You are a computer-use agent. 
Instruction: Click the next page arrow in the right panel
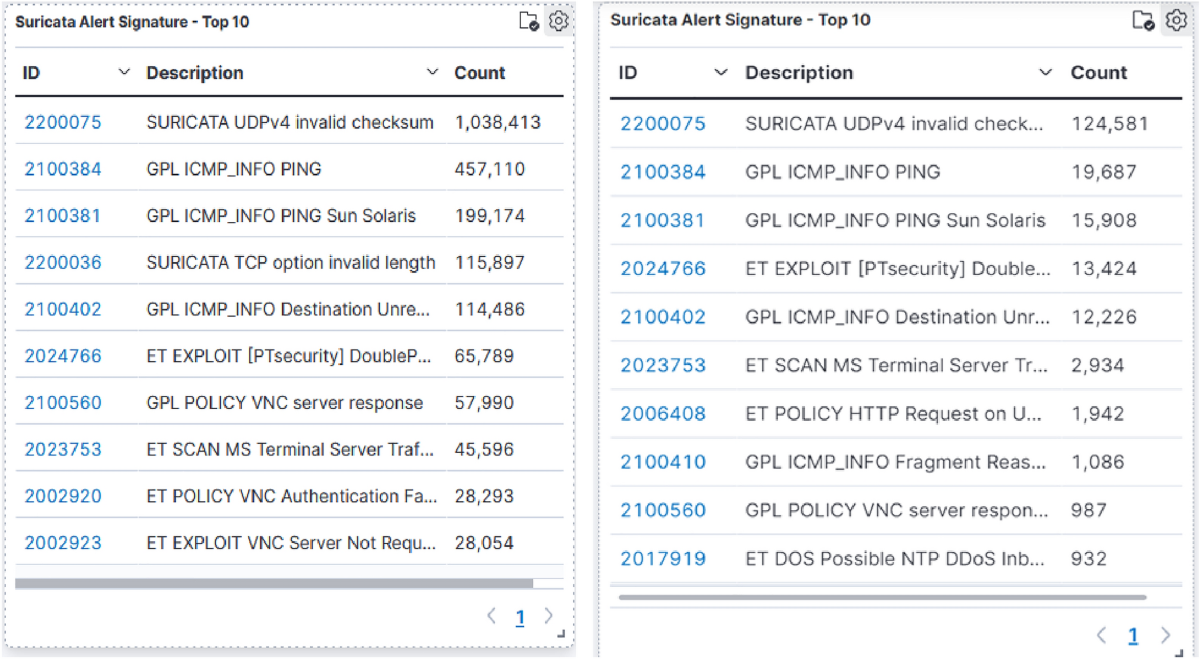click(x=1164, y=635)
